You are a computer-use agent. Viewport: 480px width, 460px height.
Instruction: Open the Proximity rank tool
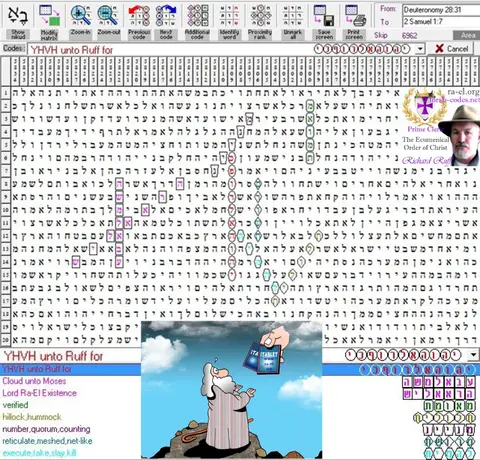pyautogui.click(x=260, y=16)
